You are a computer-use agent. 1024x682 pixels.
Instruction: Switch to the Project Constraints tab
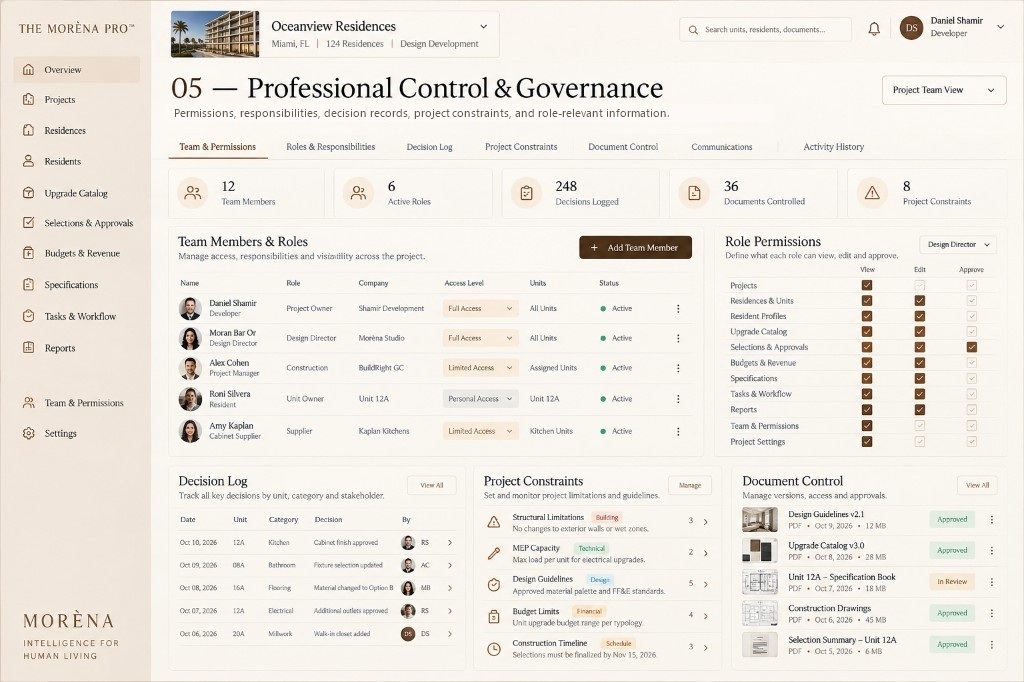click(x=521, y=147)
